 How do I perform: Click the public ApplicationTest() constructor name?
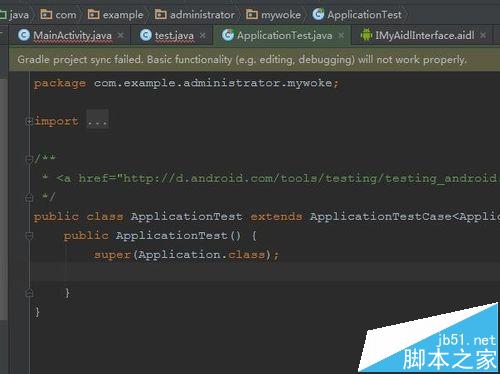[171, 236]
